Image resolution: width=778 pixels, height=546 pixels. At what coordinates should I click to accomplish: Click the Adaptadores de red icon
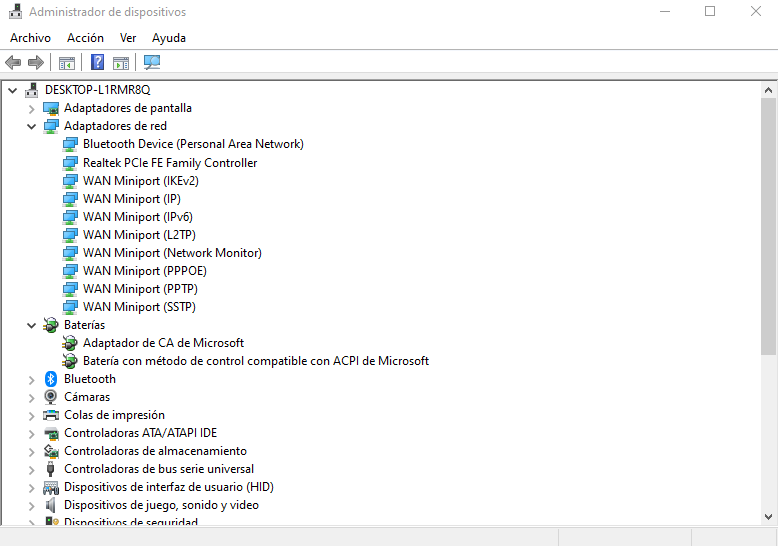point(51,126)
